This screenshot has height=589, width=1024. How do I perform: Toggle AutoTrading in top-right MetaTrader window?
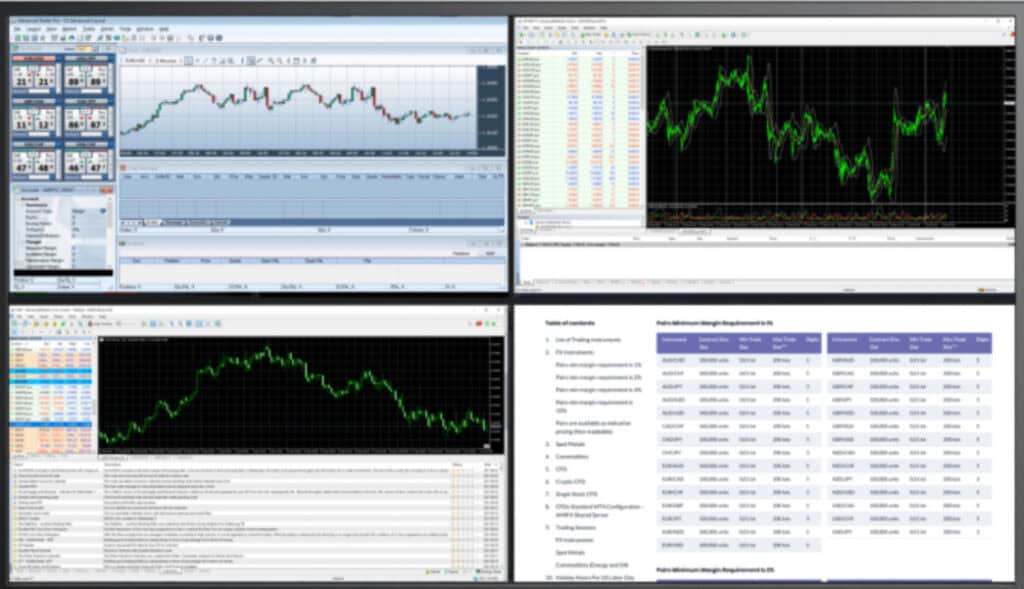point(639,35)
